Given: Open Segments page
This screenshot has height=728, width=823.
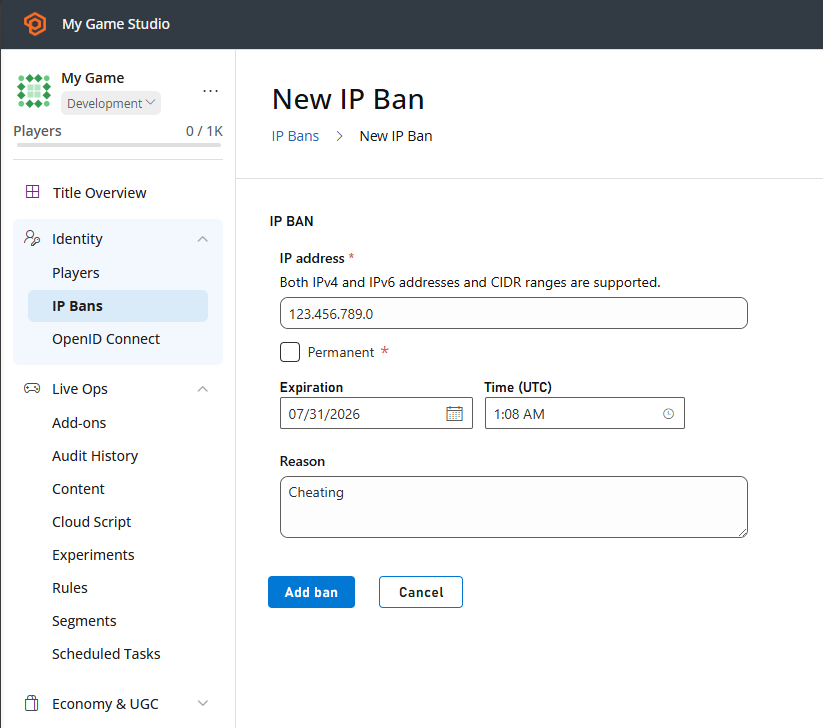Looking at the screenshot, I should 84,621.
